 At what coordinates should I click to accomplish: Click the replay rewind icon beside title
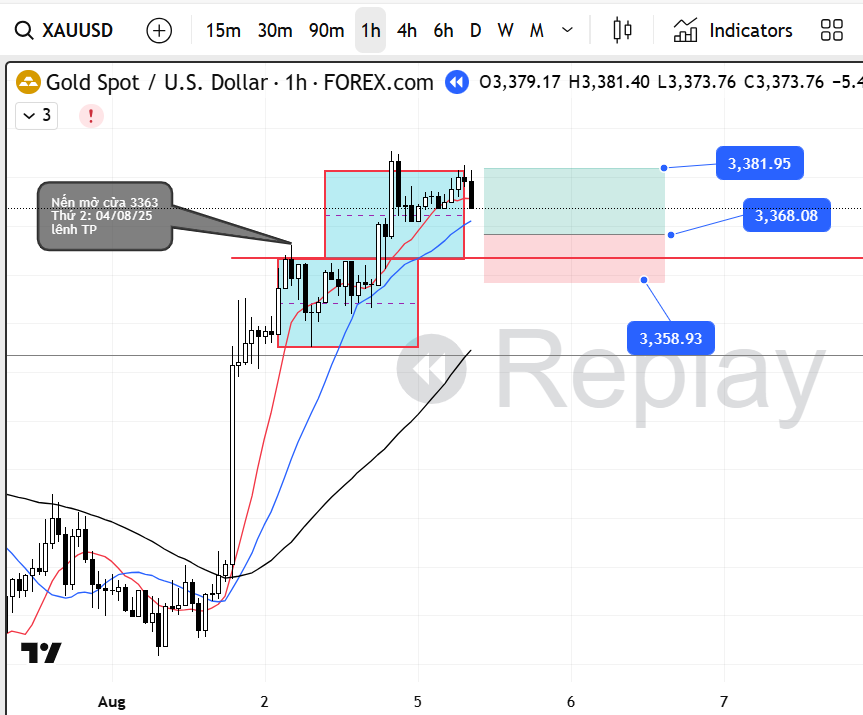(x=457, y=82)
